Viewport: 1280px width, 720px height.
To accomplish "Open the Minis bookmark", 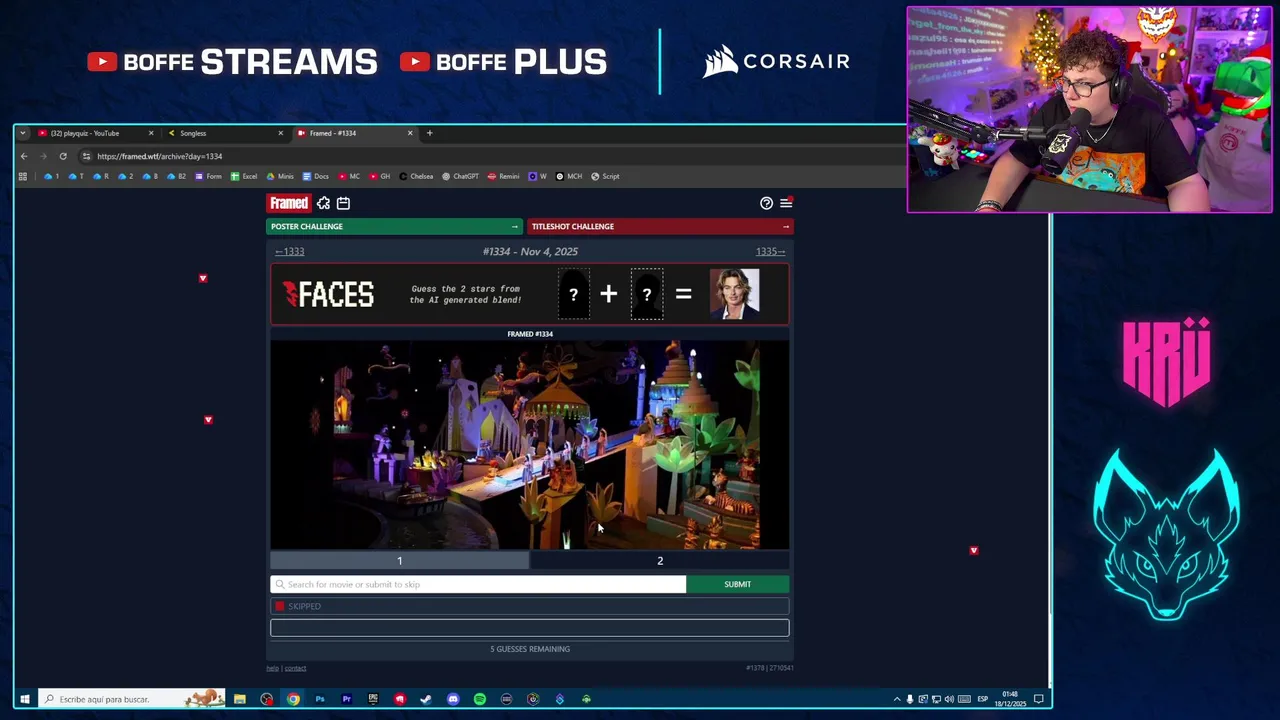I will (x=280, y=176).
